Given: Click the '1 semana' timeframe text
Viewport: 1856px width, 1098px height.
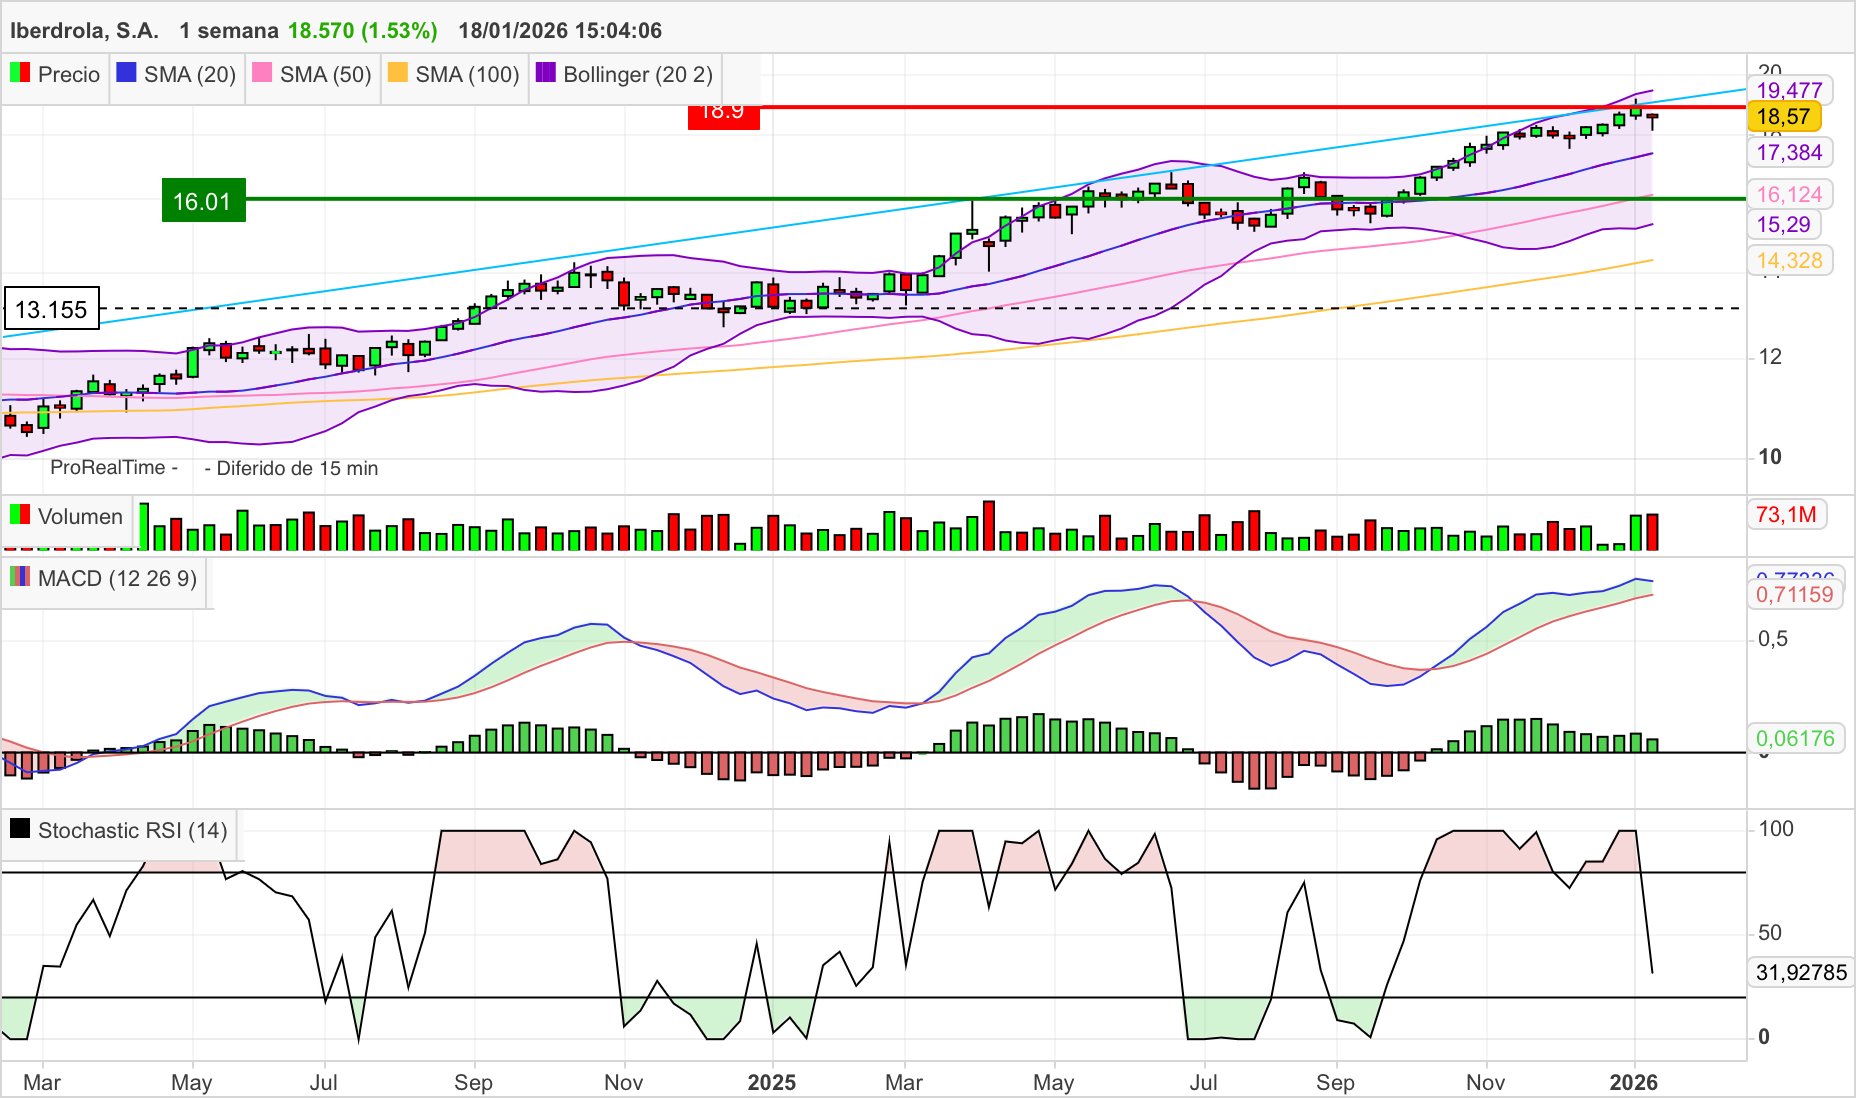Looking at the screenshot, I should click(x=229, y=31).
